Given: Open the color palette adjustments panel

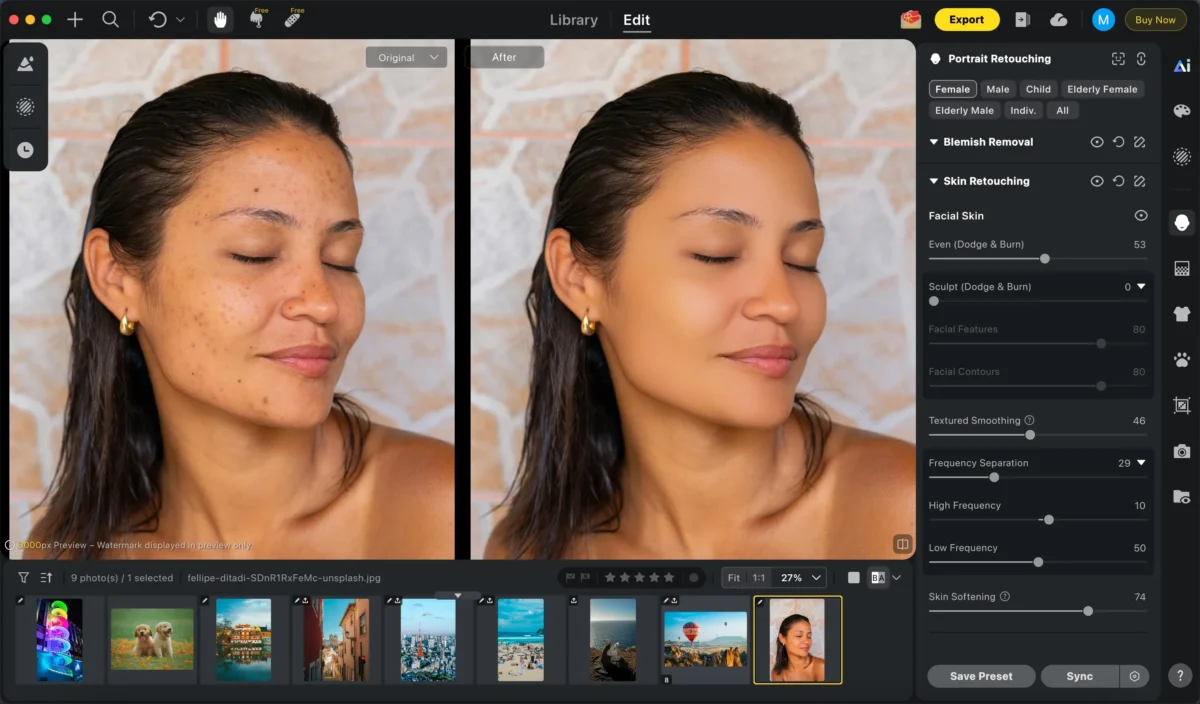Looking at the screenshot, I should pyautogui.click(x=1182, y=111).
